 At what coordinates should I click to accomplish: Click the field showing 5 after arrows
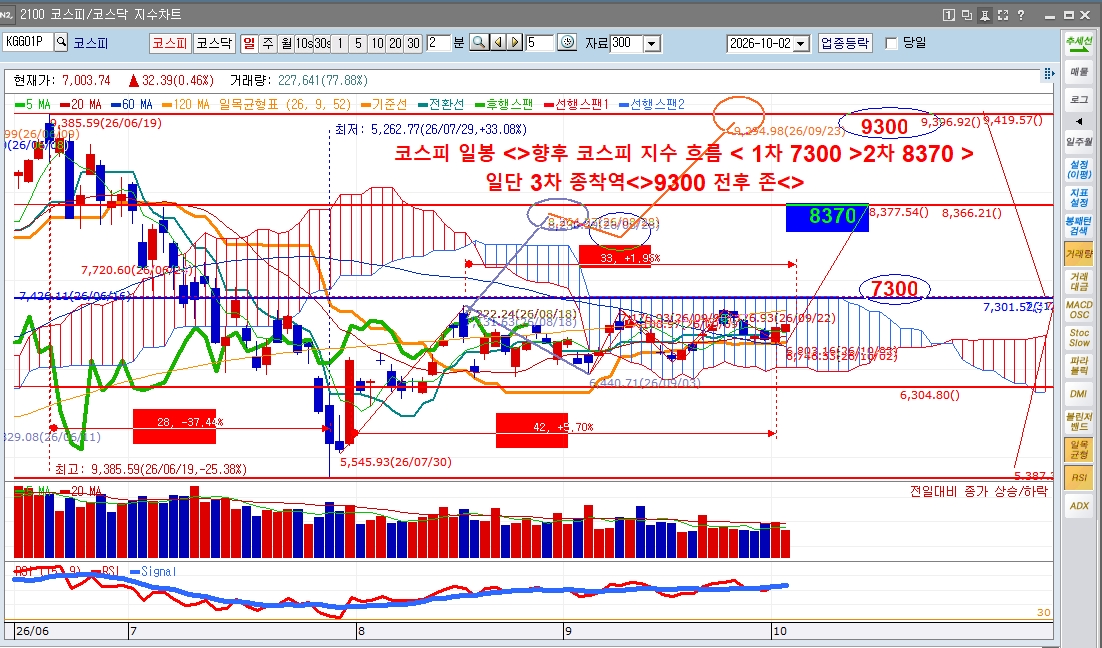(540, 43)
